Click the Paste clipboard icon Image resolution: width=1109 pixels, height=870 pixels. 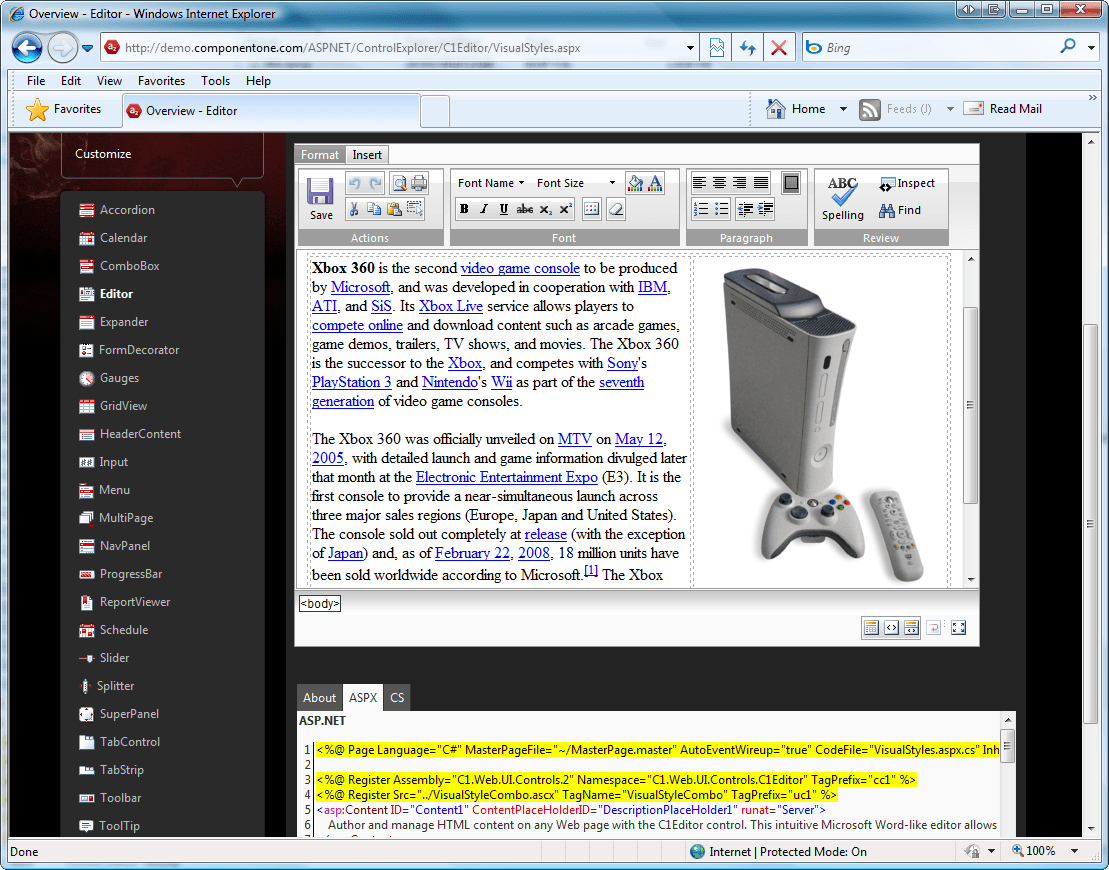[394, 209]
